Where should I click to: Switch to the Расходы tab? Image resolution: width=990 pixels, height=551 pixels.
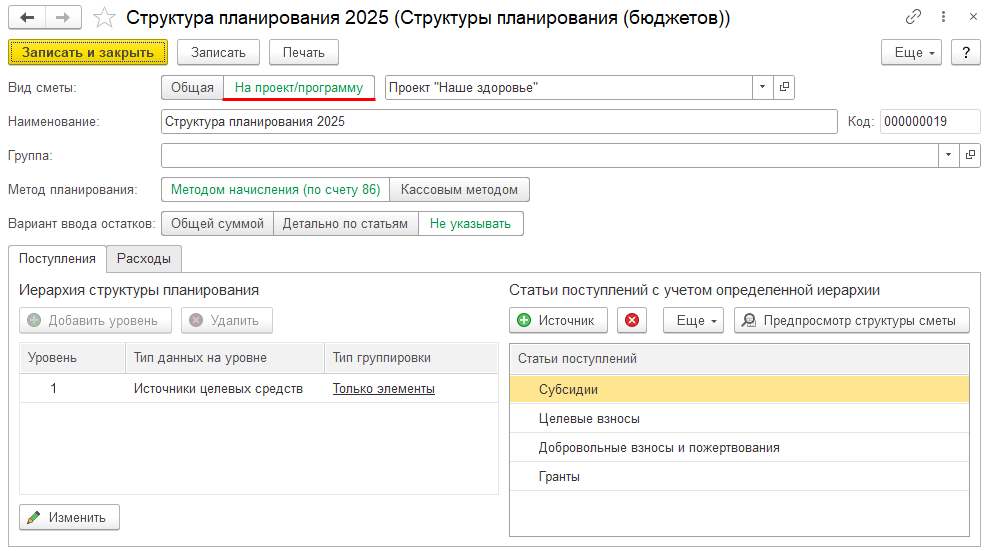click(144, 259)
